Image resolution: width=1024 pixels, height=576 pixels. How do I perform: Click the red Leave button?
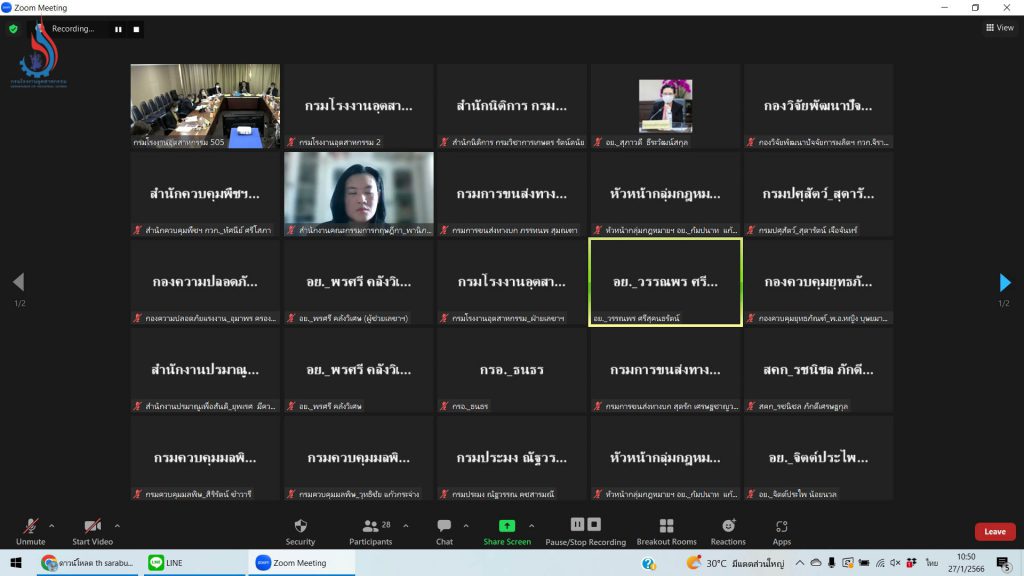pos(994,531)
